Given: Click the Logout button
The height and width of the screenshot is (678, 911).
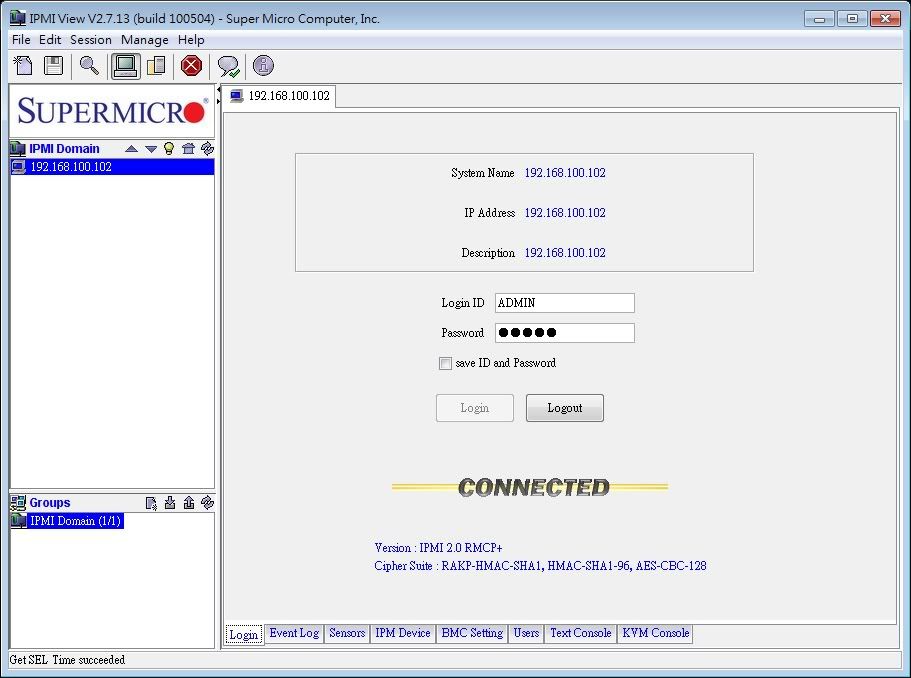Looking at the screenshot, I should [565, 408].
